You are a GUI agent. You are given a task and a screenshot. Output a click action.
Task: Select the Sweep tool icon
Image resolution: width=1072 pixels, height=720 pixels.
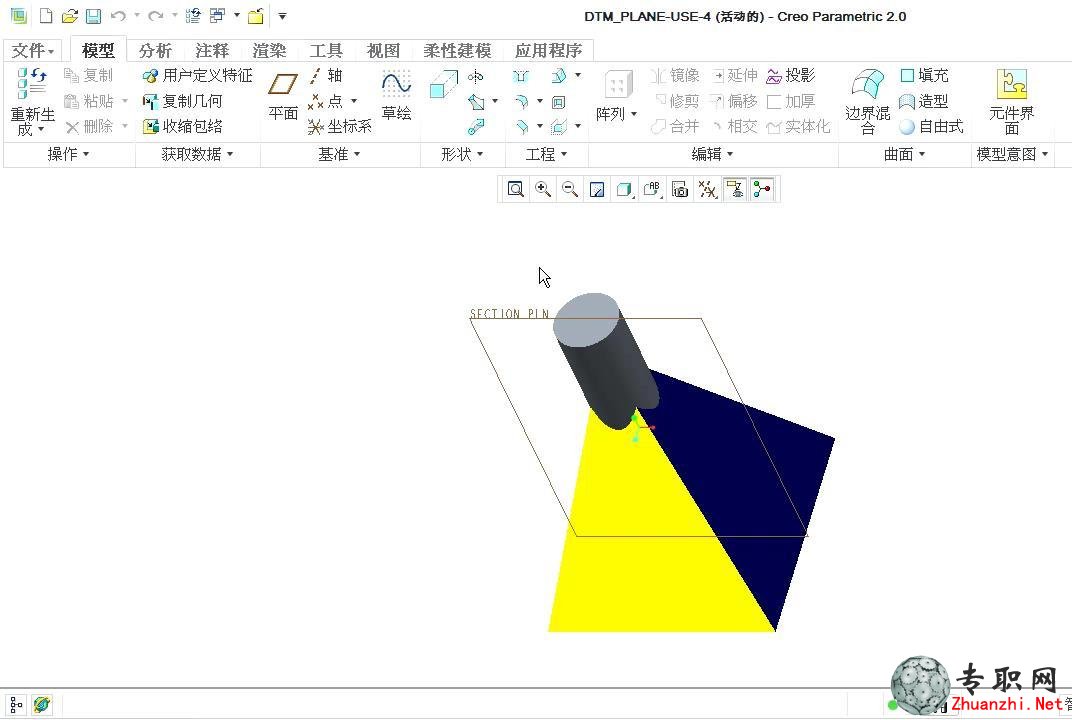(477, 103)
